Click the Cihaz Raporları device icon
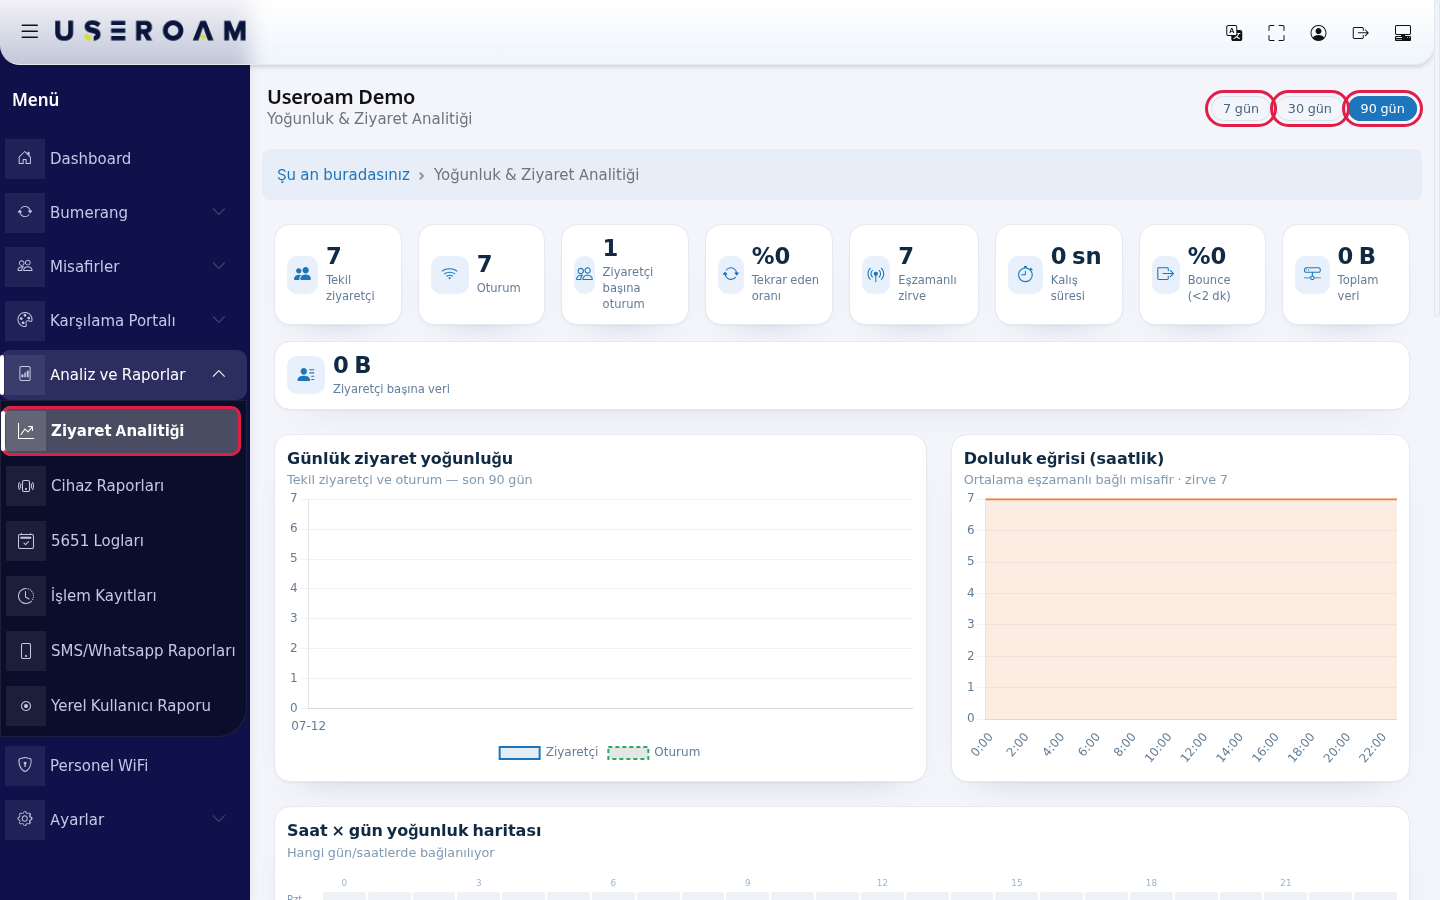Image resolution: width=1440 pixels, height=900 pixels. coord(26,486)
